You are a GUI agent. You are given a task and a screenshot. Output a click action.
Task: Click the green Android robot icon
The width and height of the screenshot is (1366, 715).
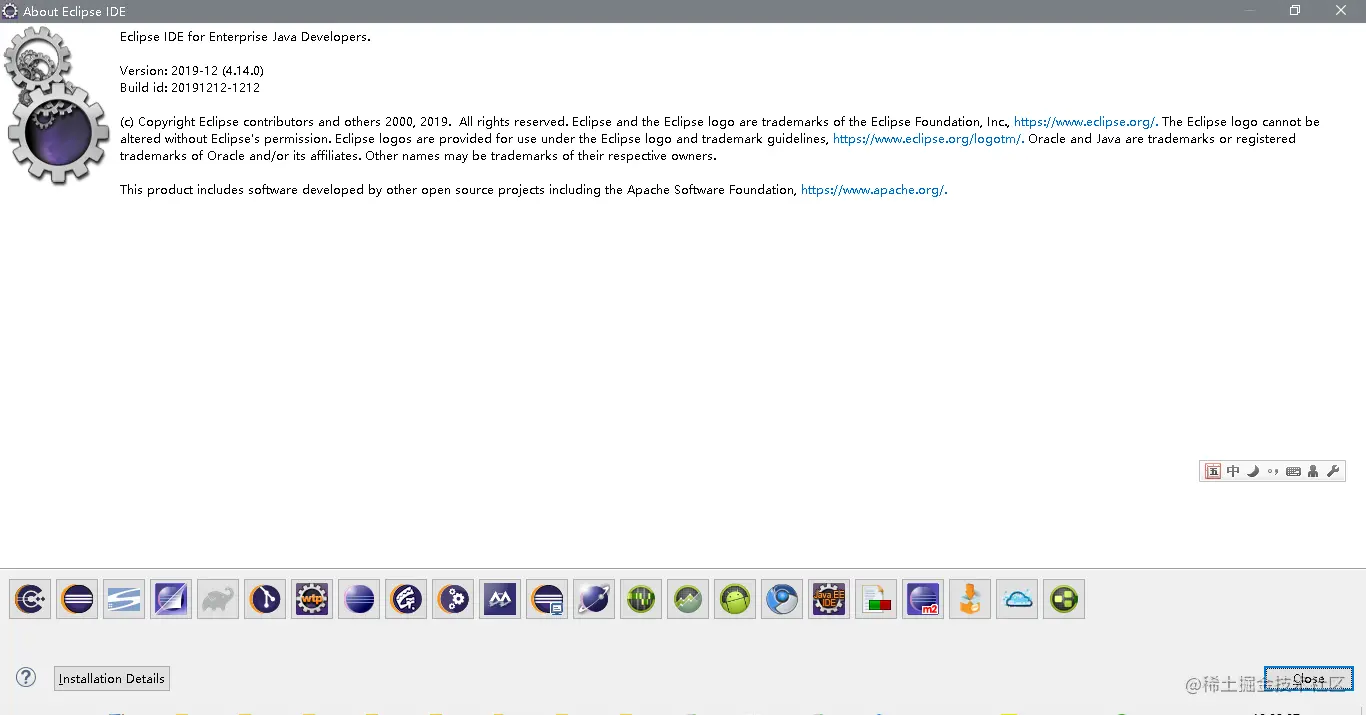click(735, 599)
